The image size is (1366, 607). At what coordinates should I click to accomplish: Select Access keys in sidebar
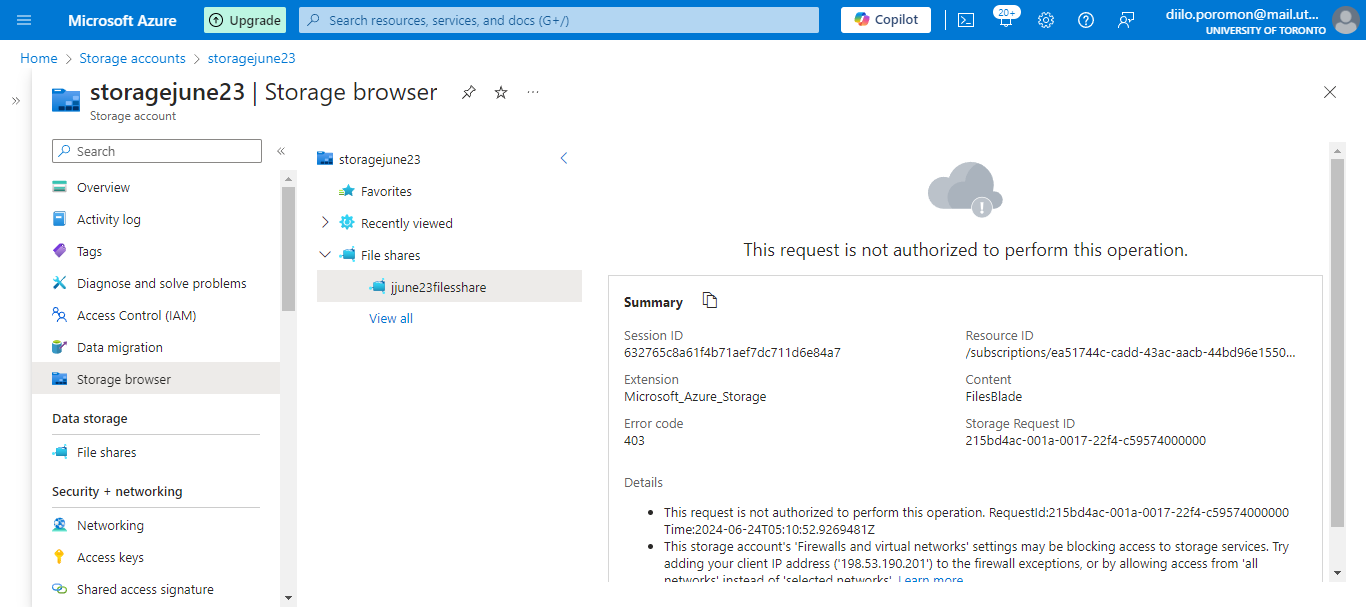[110, 557]
